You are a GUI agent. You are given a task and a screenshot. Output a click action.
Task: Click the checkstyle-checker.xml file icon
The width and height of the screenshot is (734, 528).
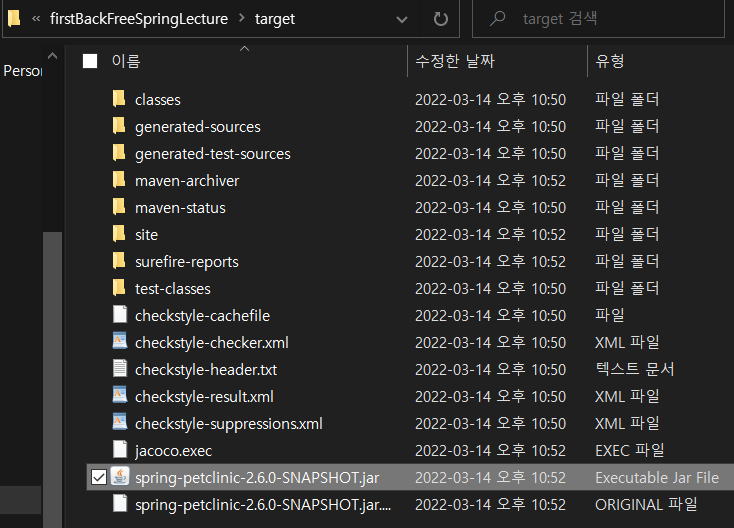(x=120, y=342)
